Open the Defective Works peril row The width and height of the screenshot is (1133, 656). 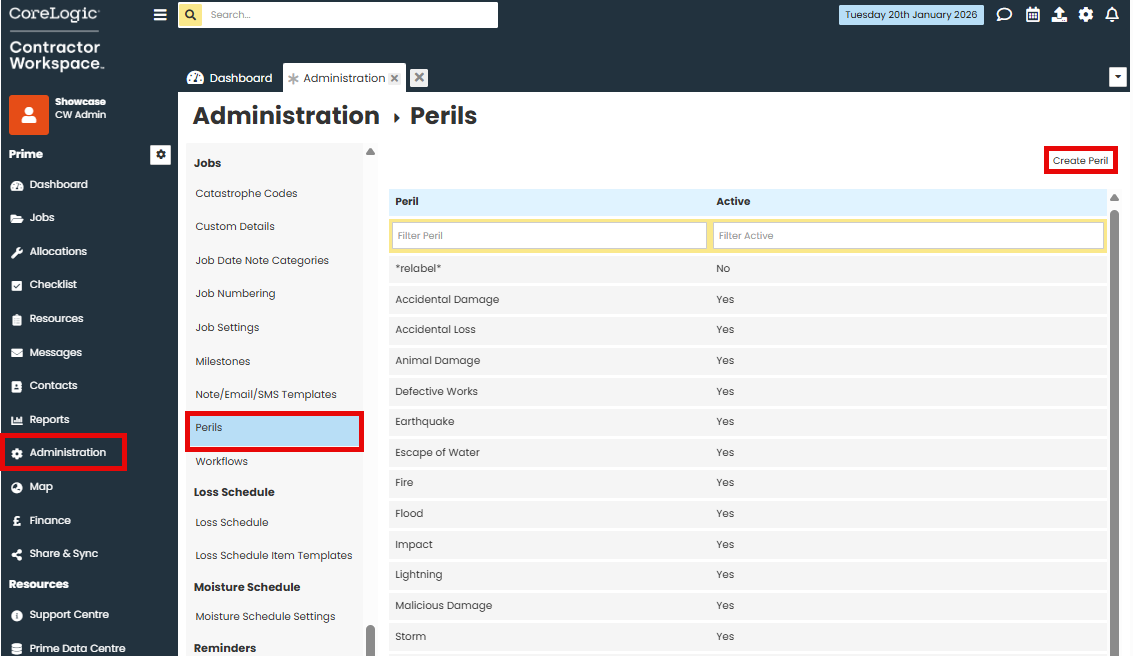(748, 392)
